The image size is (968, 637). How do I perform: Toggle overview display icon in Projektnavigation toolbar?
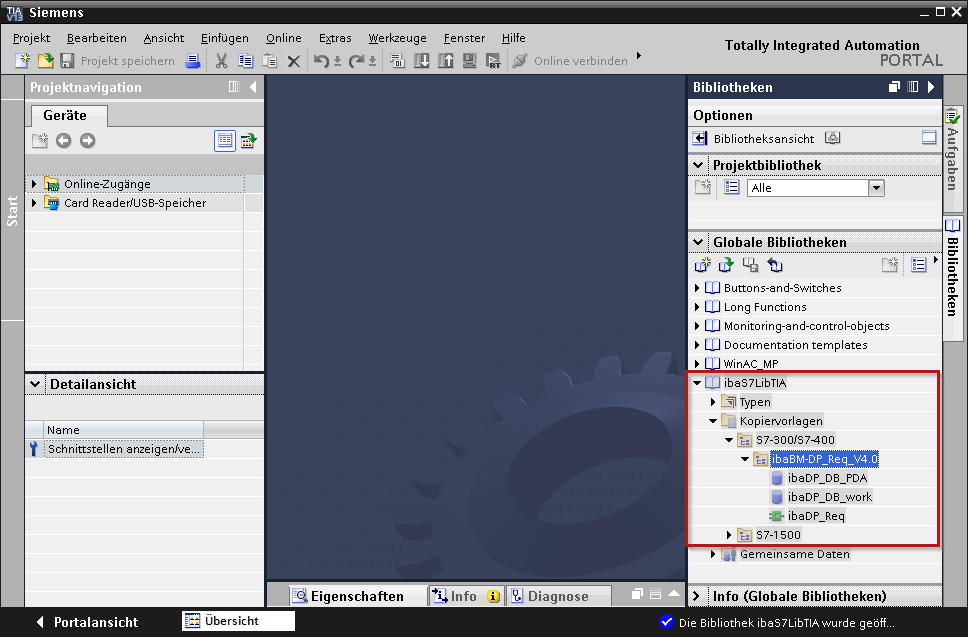(225, 141)
